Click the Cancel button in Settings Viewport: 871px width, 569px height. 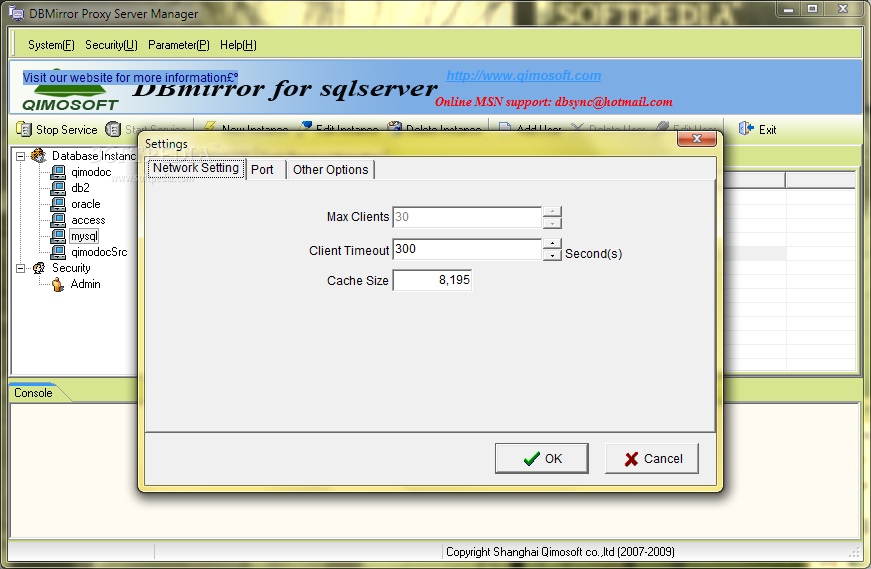[x=652, y=458]
